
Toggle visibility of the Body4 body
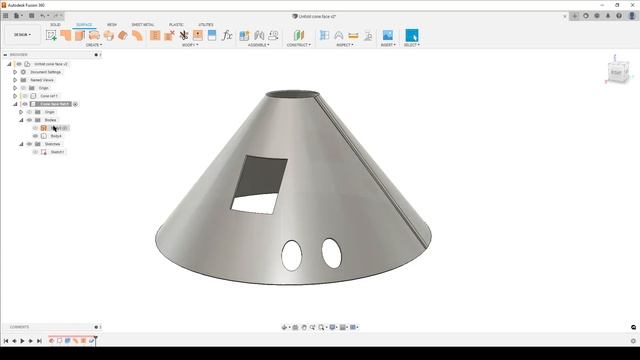tap(36, 136)
